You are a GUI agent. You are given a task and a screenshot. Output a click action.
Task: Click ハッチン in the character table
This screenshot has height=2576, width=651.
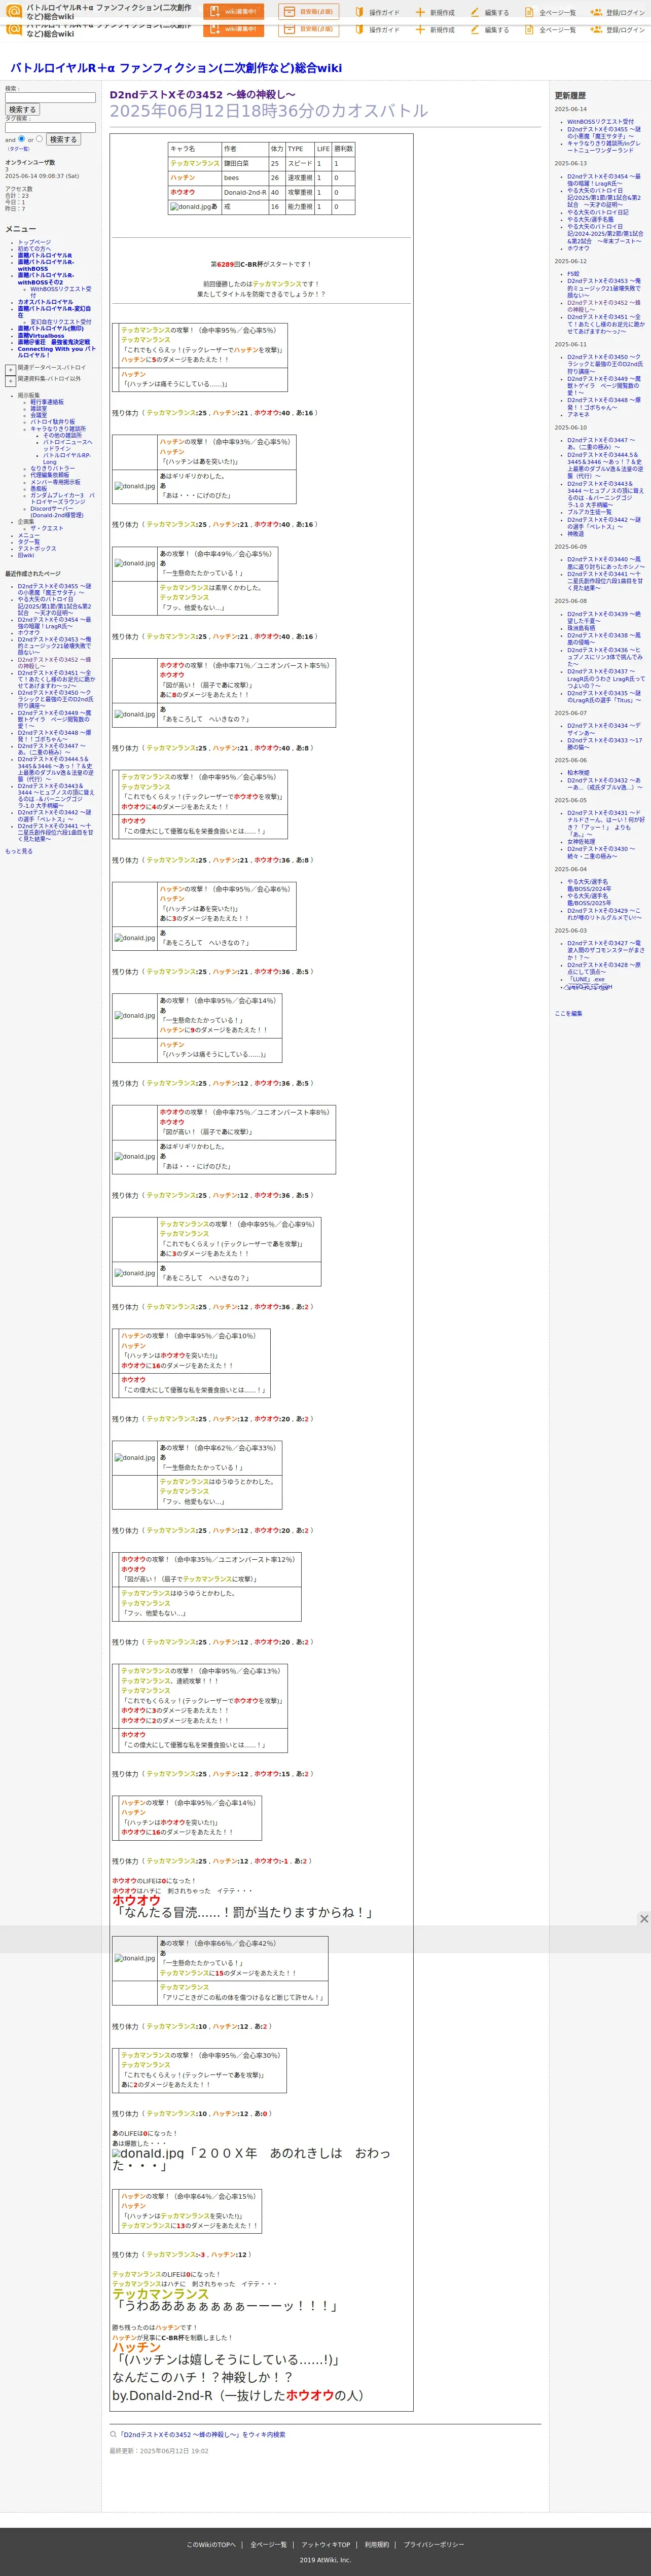pyautogui.click(x=182, y=177)
